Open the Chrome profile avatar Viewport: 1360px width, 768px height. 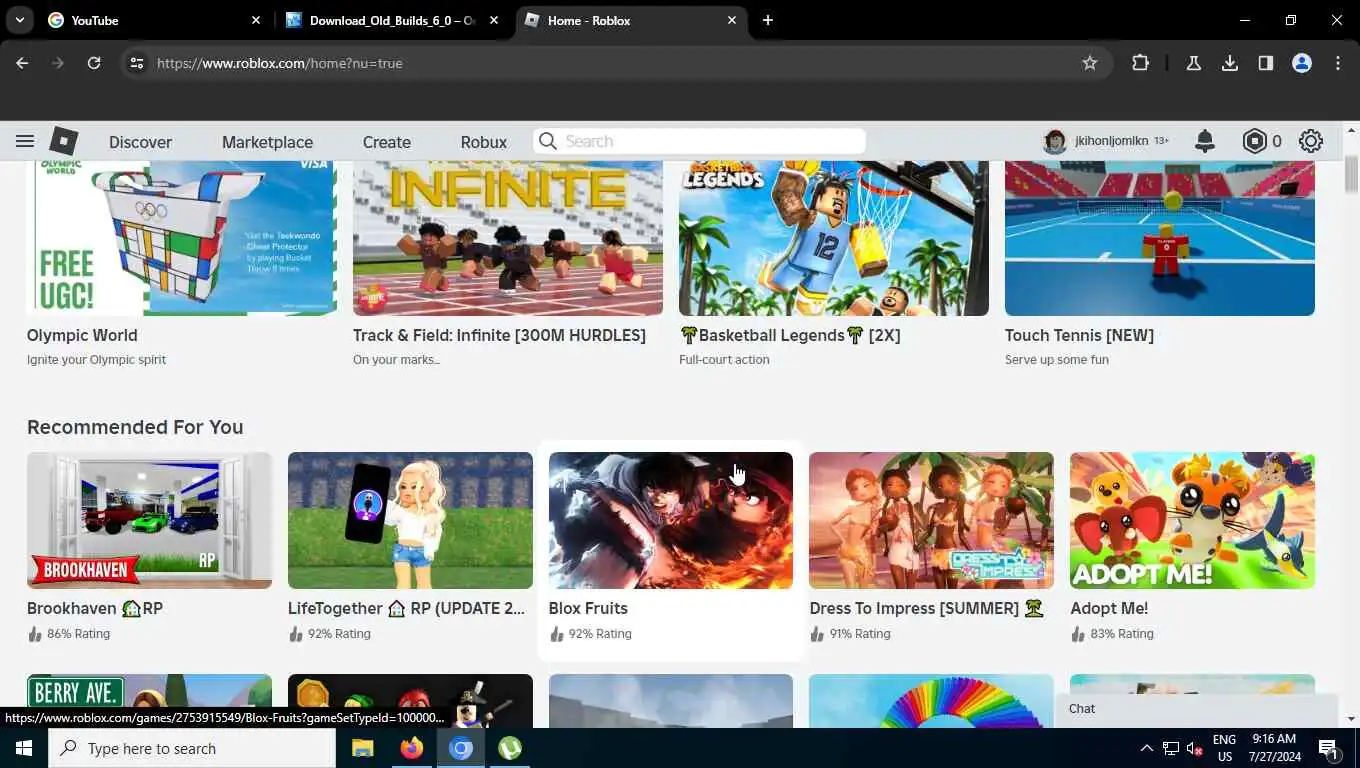pyautogui.click(x=1302, y=63)
